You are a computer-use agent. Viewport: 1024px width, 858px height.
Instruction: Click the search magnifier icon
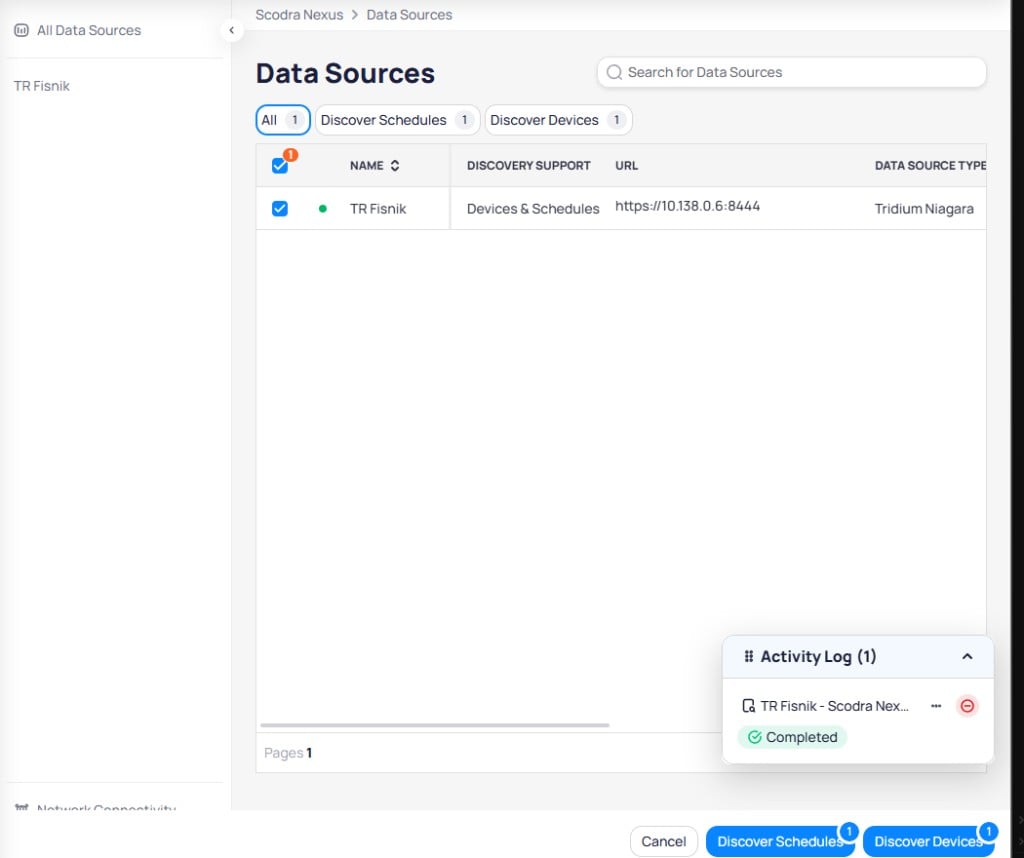click(x=614, y=72)
